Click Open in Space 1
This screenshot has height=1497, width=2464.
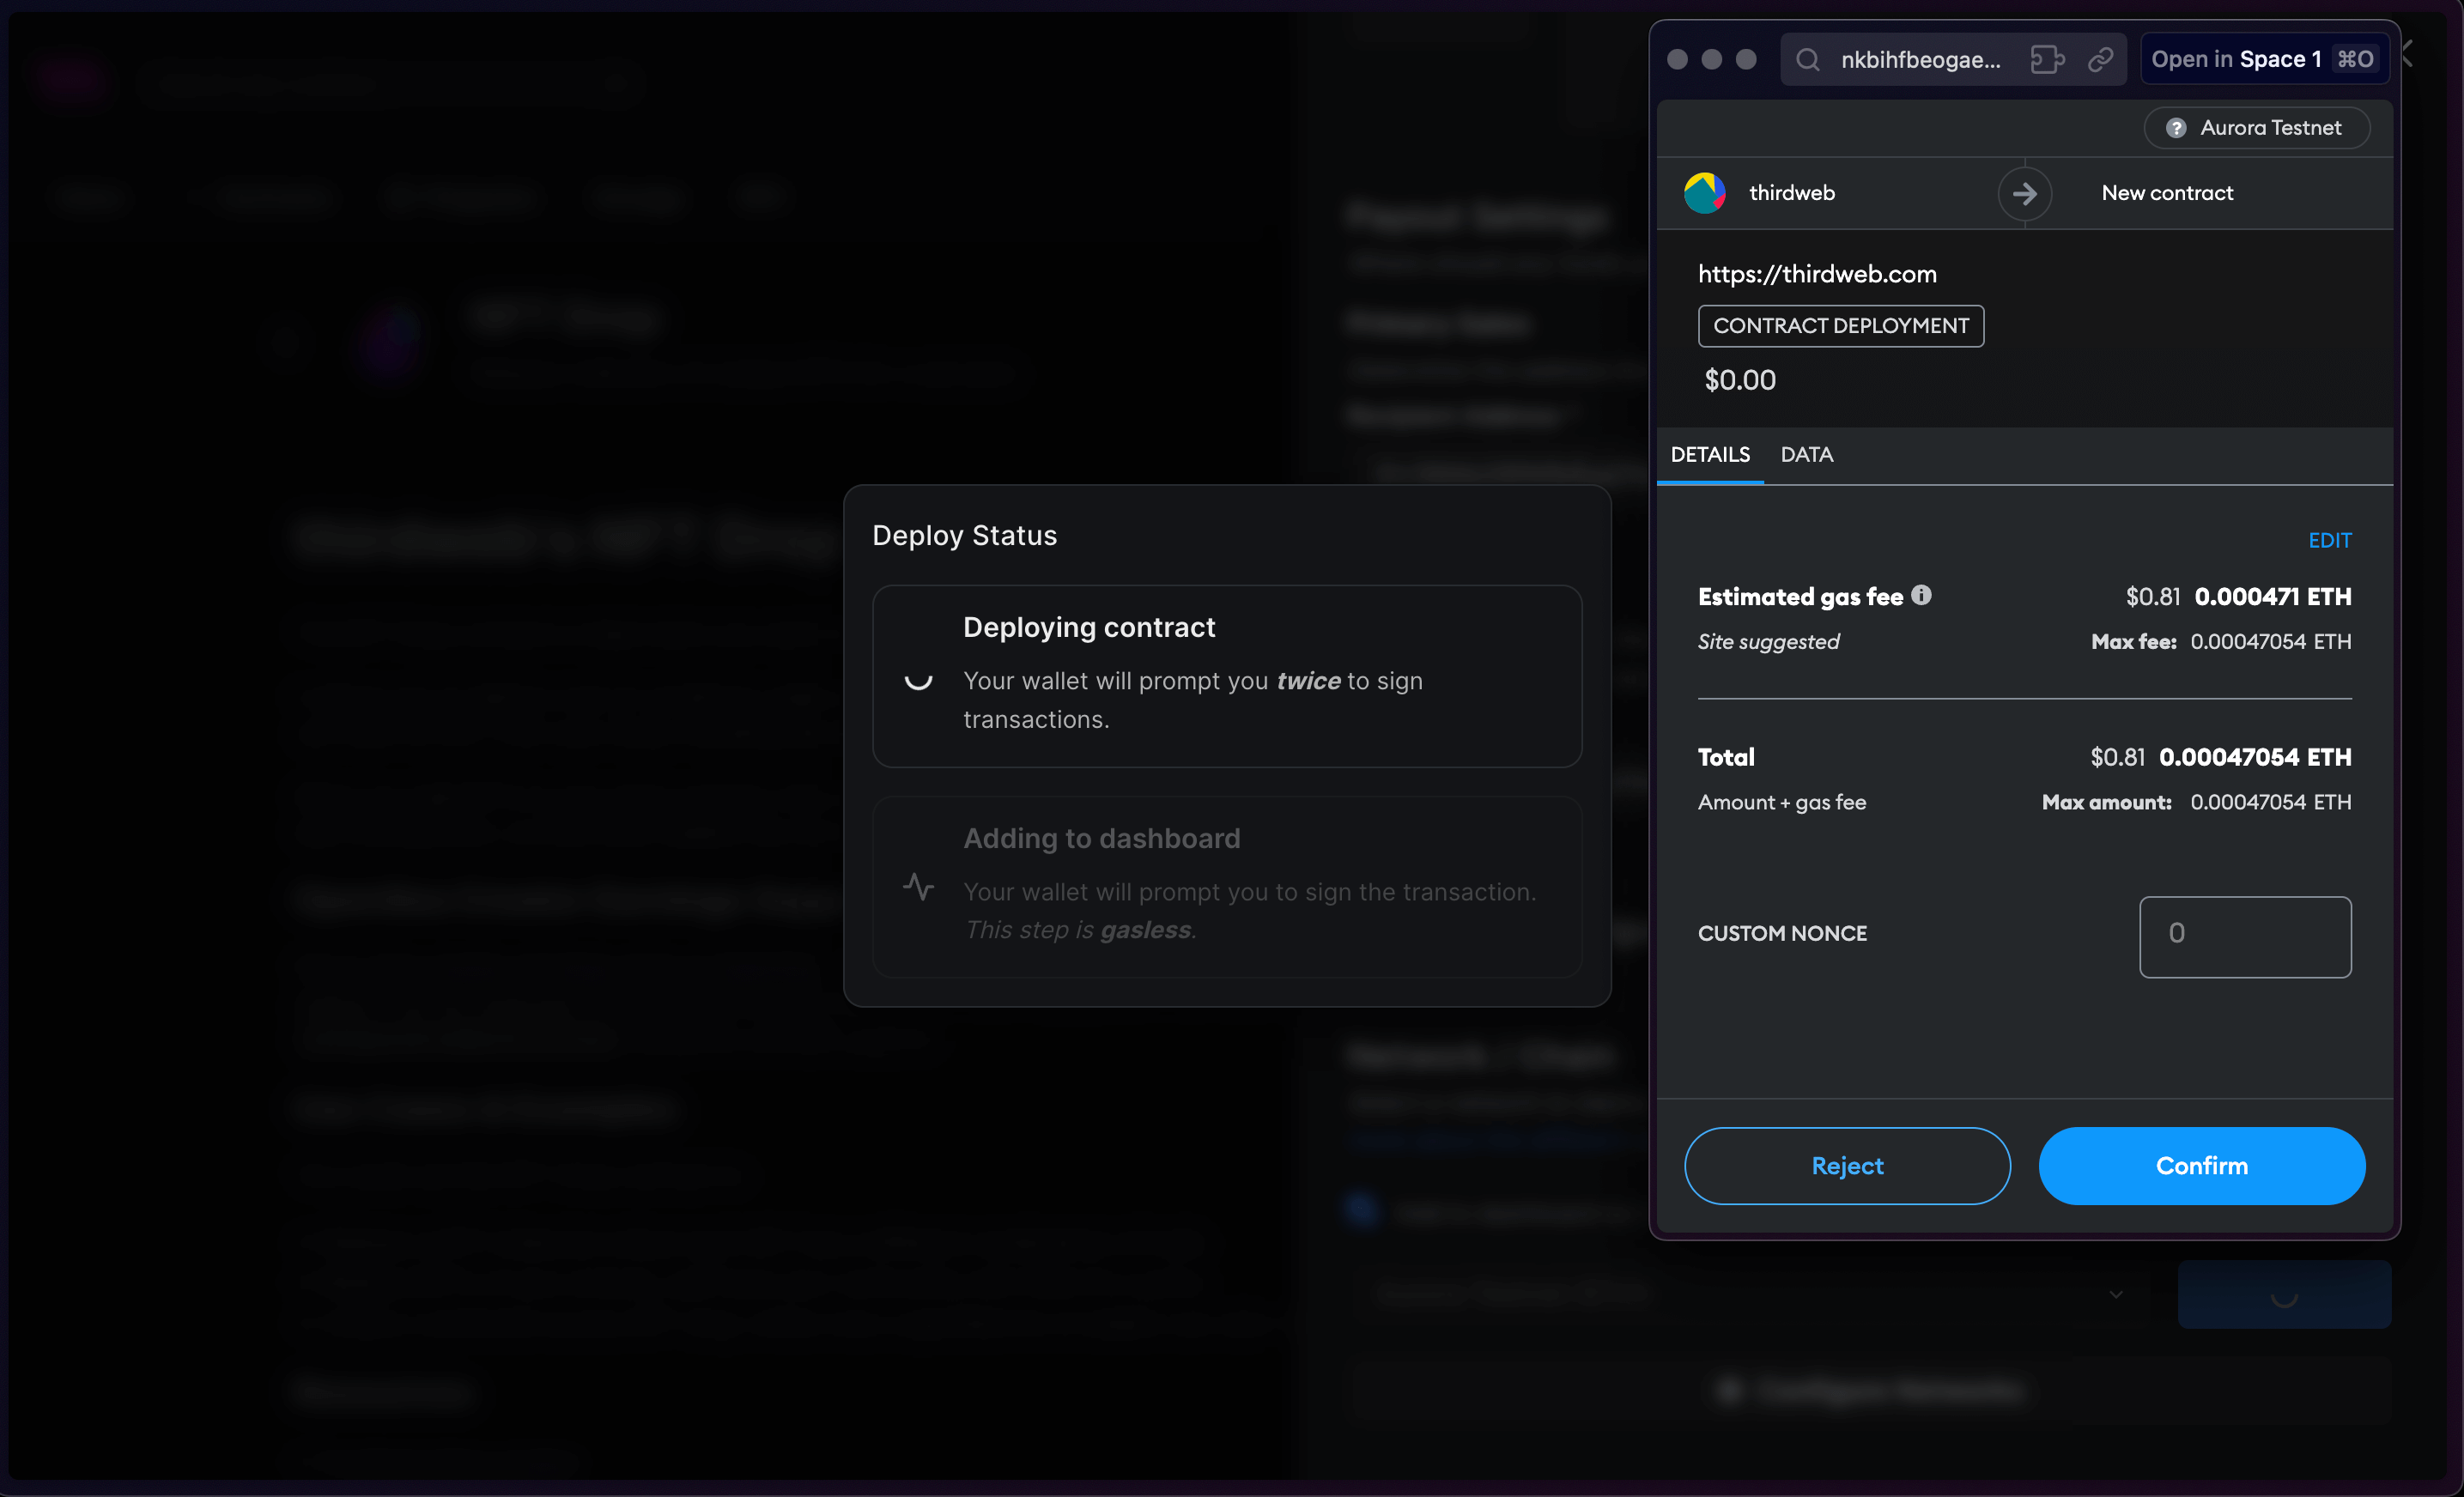pos(2263,59)
